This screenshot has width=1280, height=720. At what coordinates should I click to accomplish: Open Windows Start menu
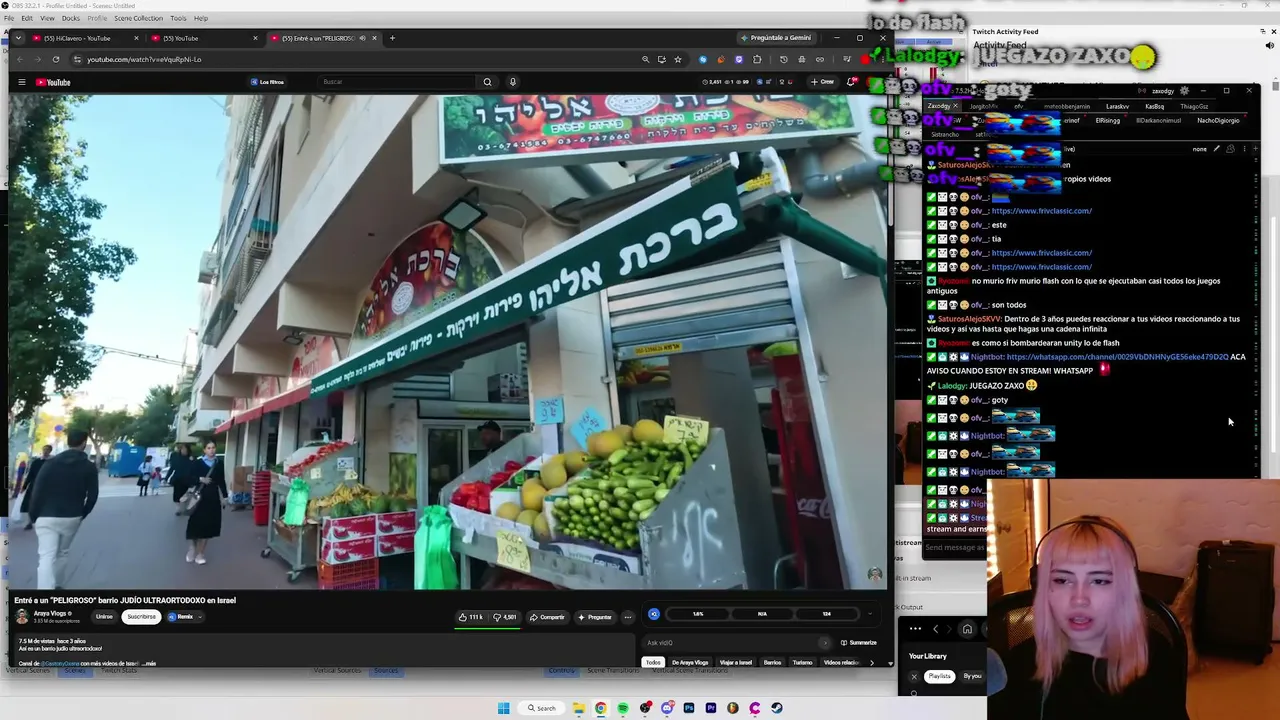pos(504,708)
